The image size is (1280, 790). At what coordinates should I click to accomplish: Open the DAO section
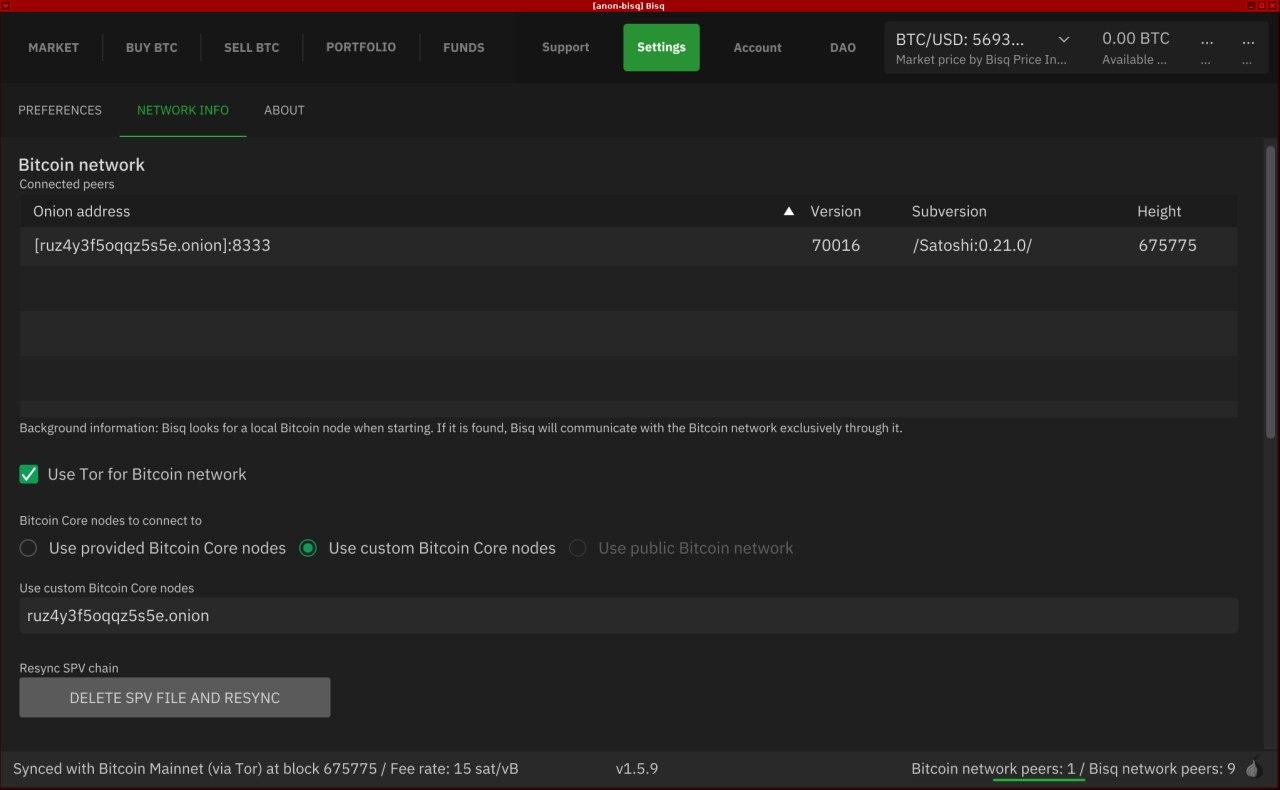[843, 47]
